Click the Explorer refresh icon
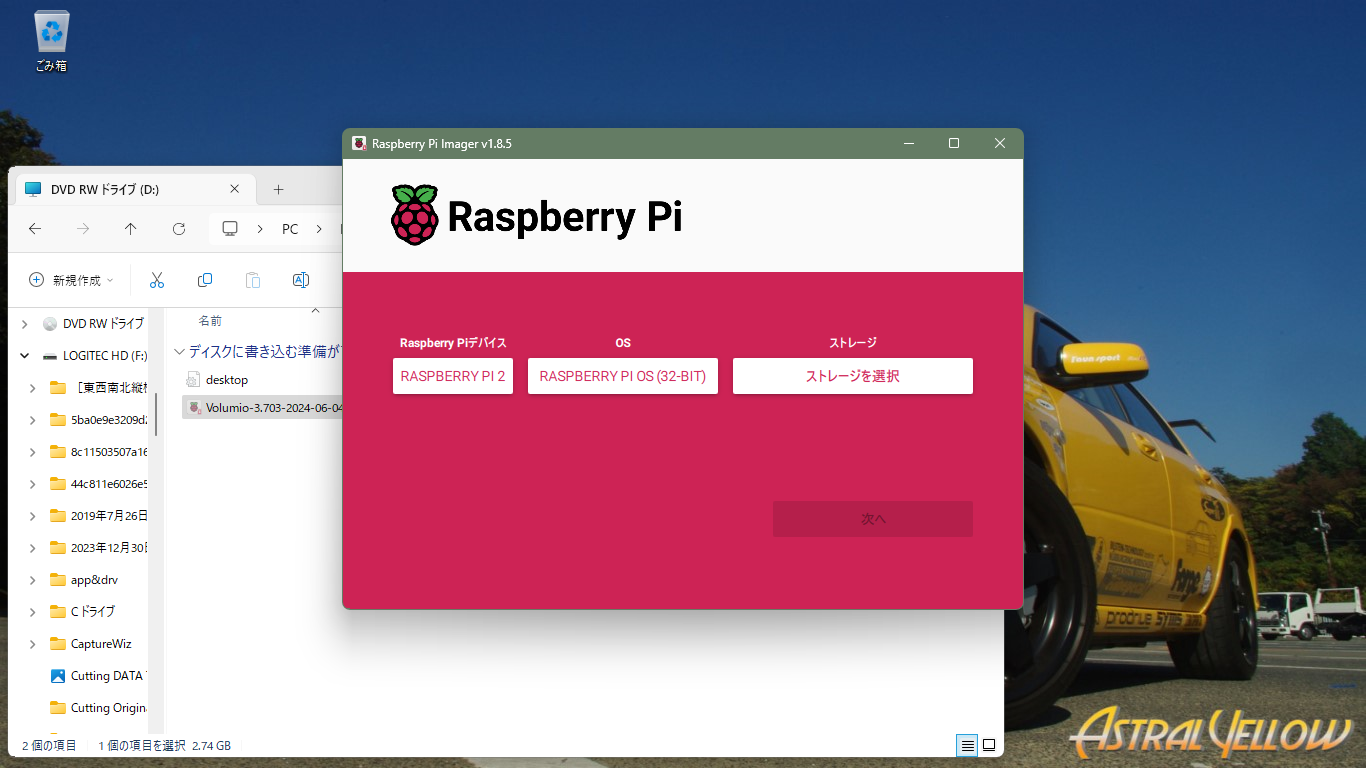This screenshot has width=1366, height=768. coord(179,229)
